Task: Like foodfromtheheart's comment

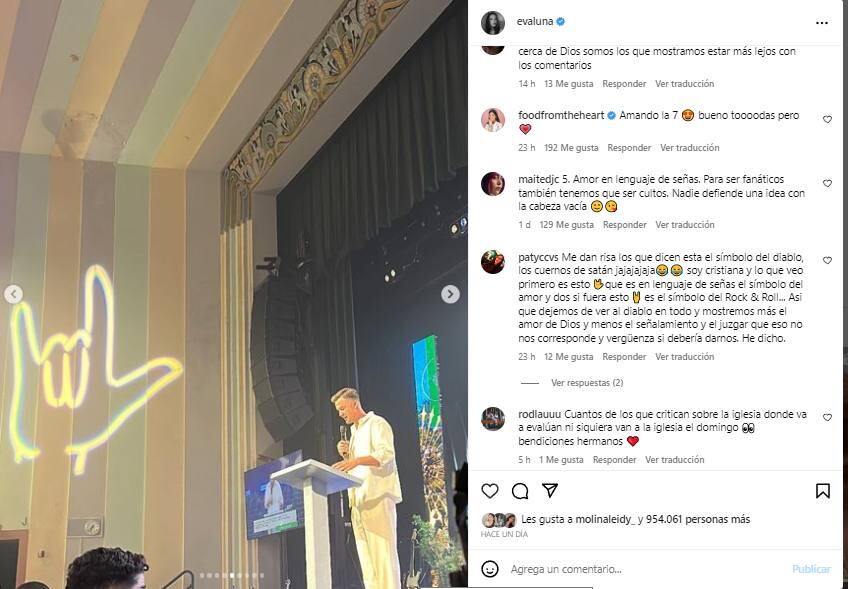Action: [827, 120]
